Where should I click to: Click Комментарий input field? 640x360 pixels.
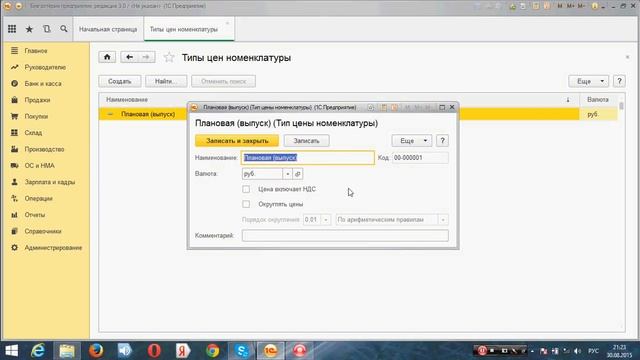(x=345, y=236)
